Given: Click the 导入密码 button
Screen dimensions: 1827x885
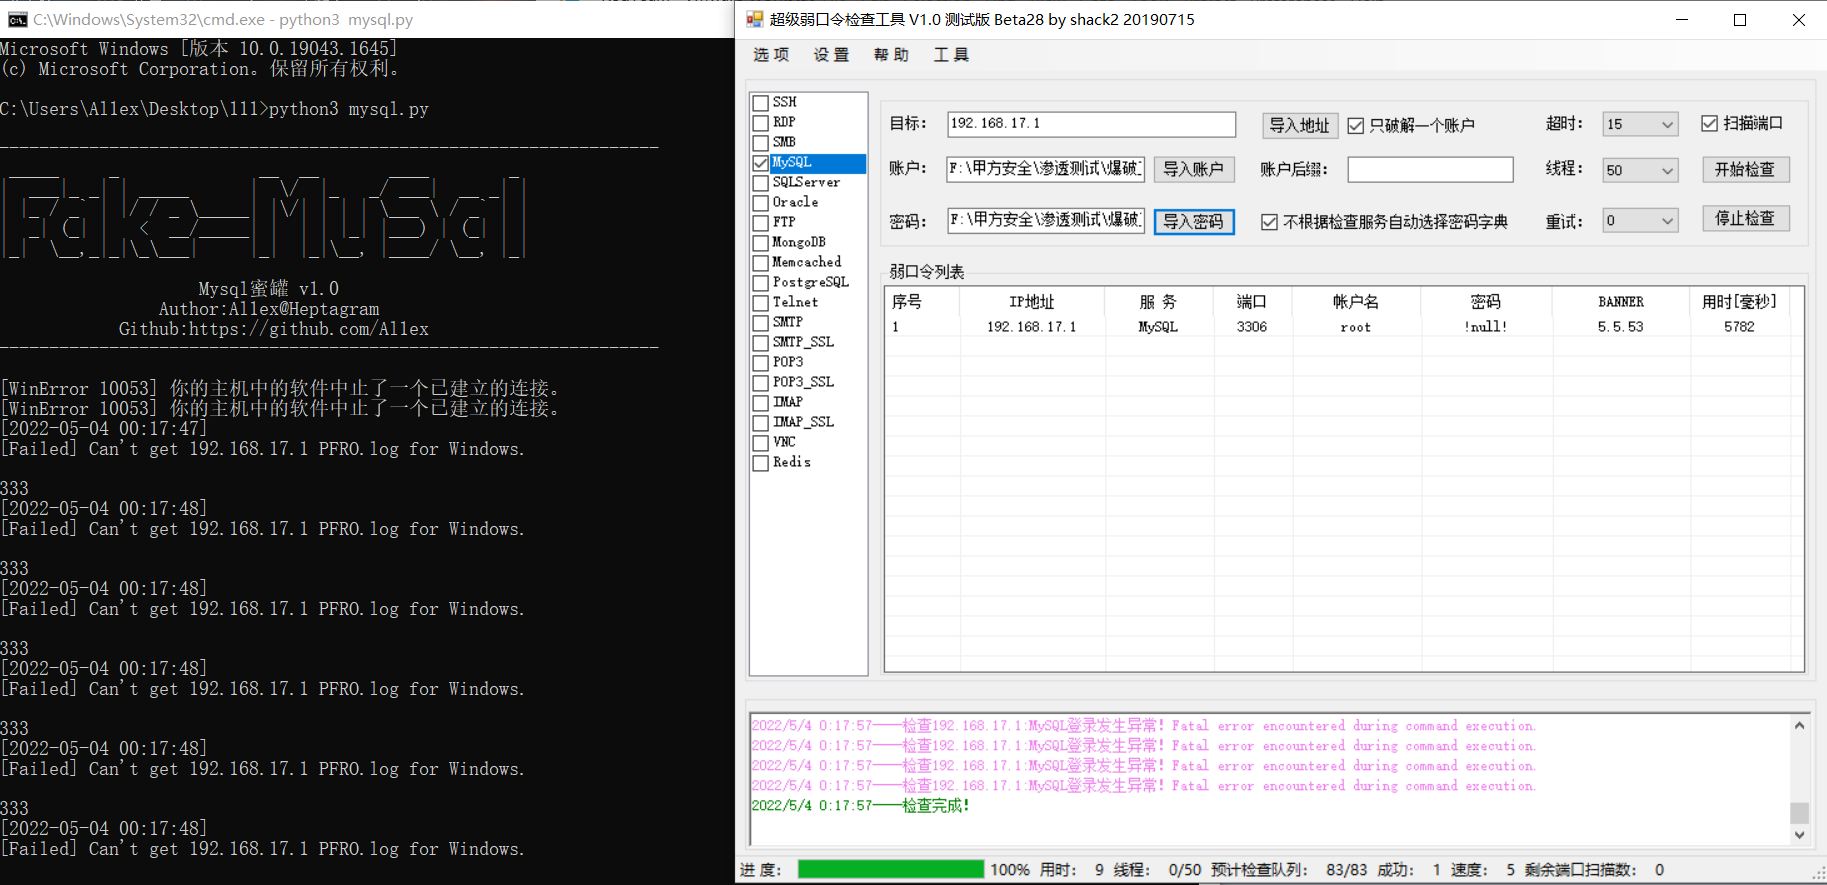Looking at the screenshot, I should [x=1194, y=221].
